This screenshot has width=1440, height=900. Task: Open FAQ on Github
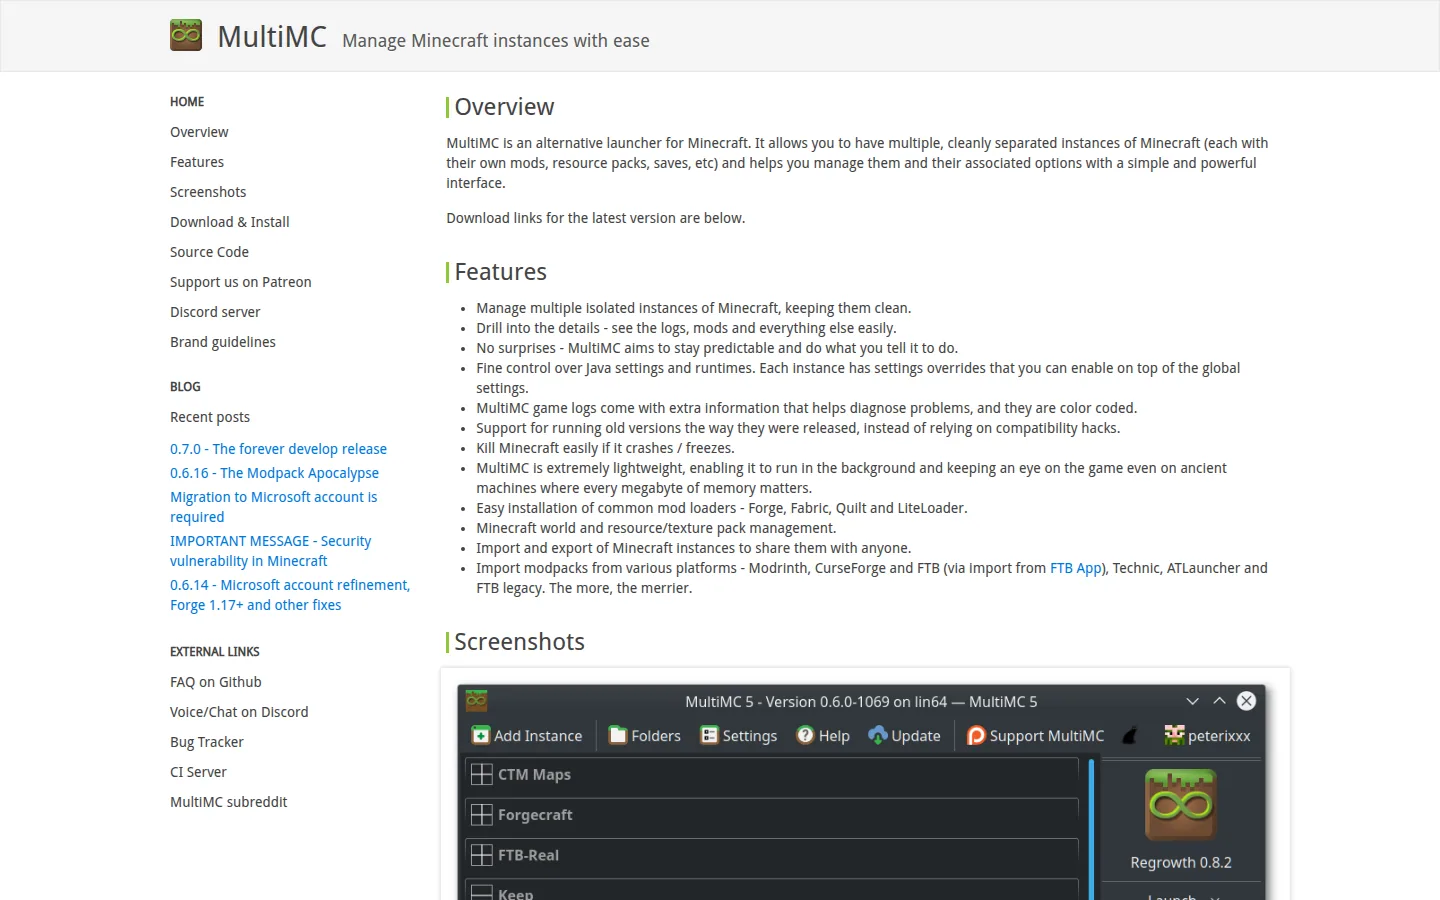216,682
